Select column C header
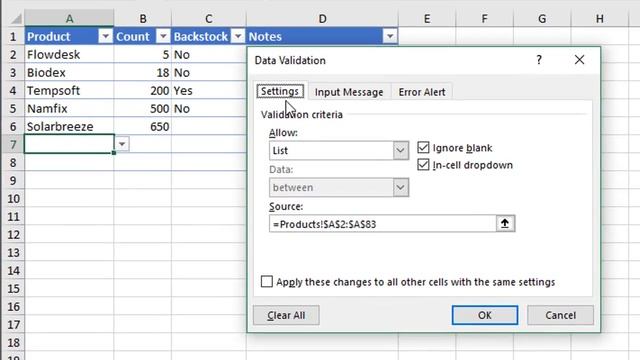This screenshot has width=640, height=360. pos(209,18)
